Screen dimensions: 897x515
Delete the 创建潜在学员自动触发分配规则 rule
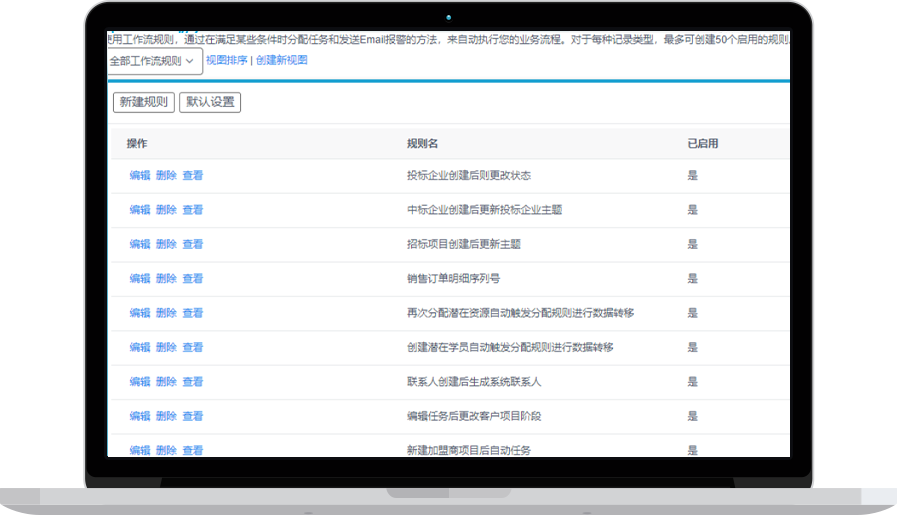pos(166,347)
